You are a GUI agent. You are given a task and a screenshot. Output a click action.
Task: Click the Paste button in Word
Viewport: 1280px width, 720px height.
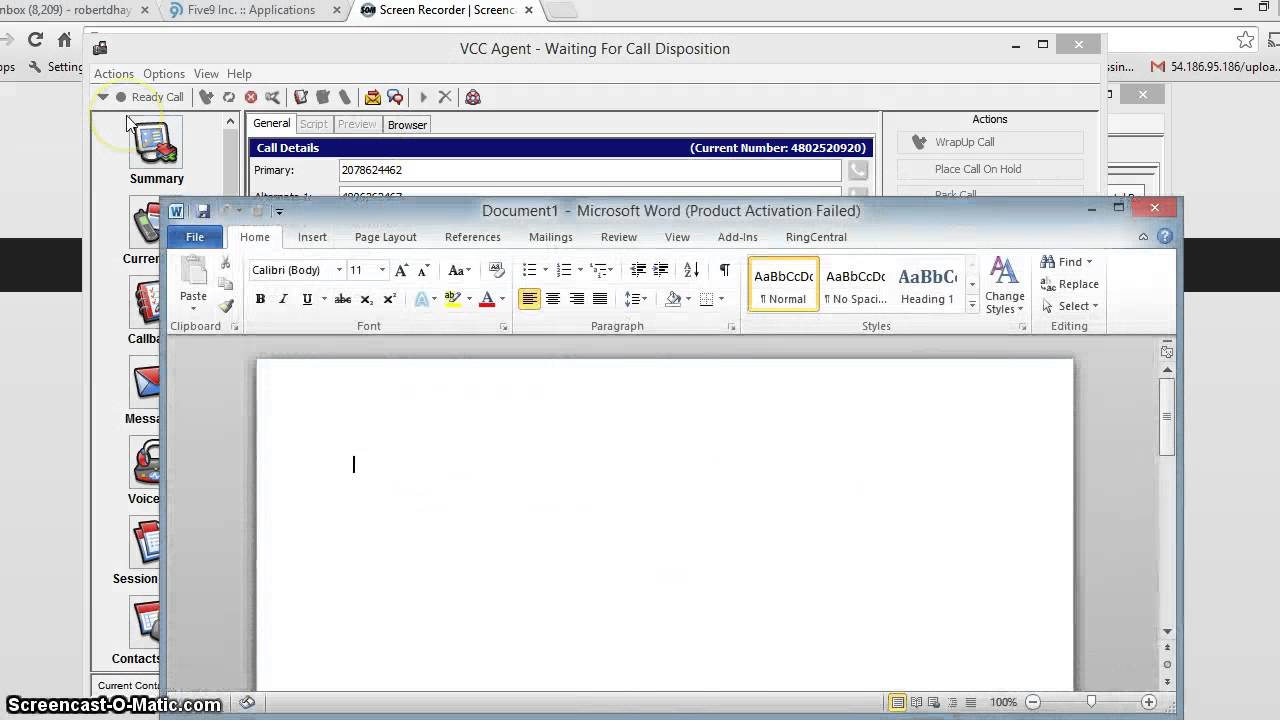pyautogui.click(x=193, y=281)
